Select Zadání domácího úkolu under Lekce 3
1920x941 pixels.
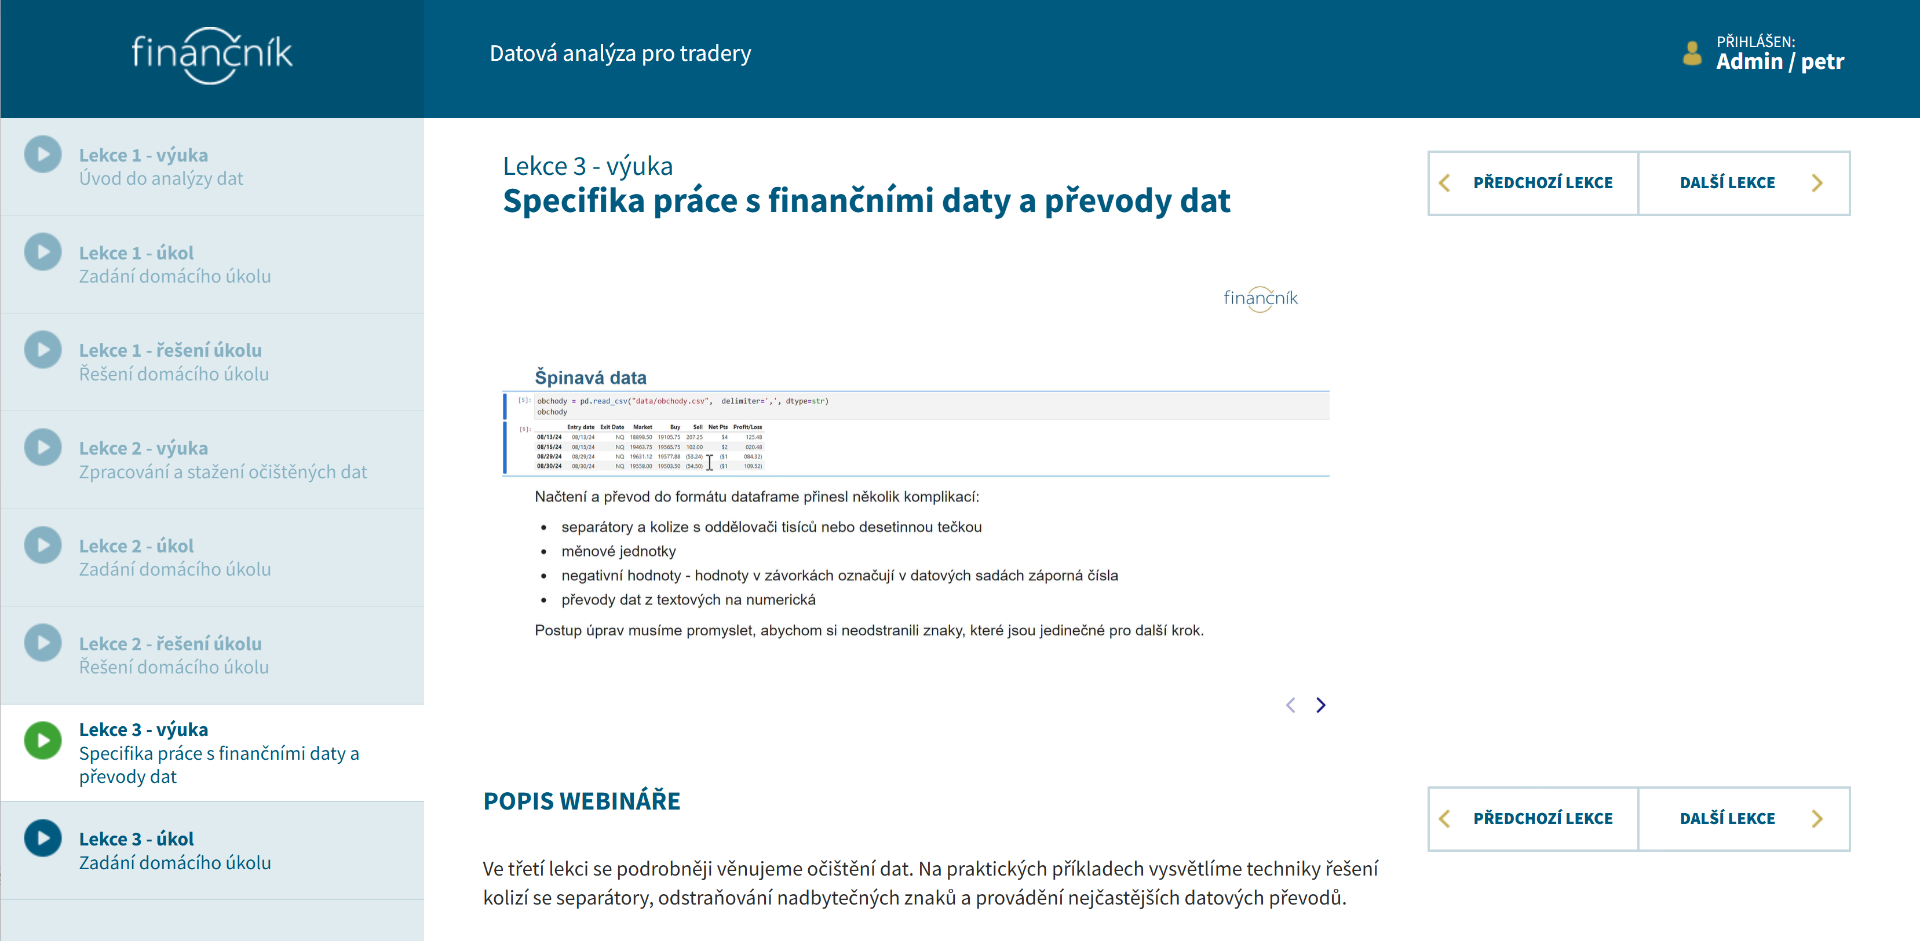pos(175,862)
